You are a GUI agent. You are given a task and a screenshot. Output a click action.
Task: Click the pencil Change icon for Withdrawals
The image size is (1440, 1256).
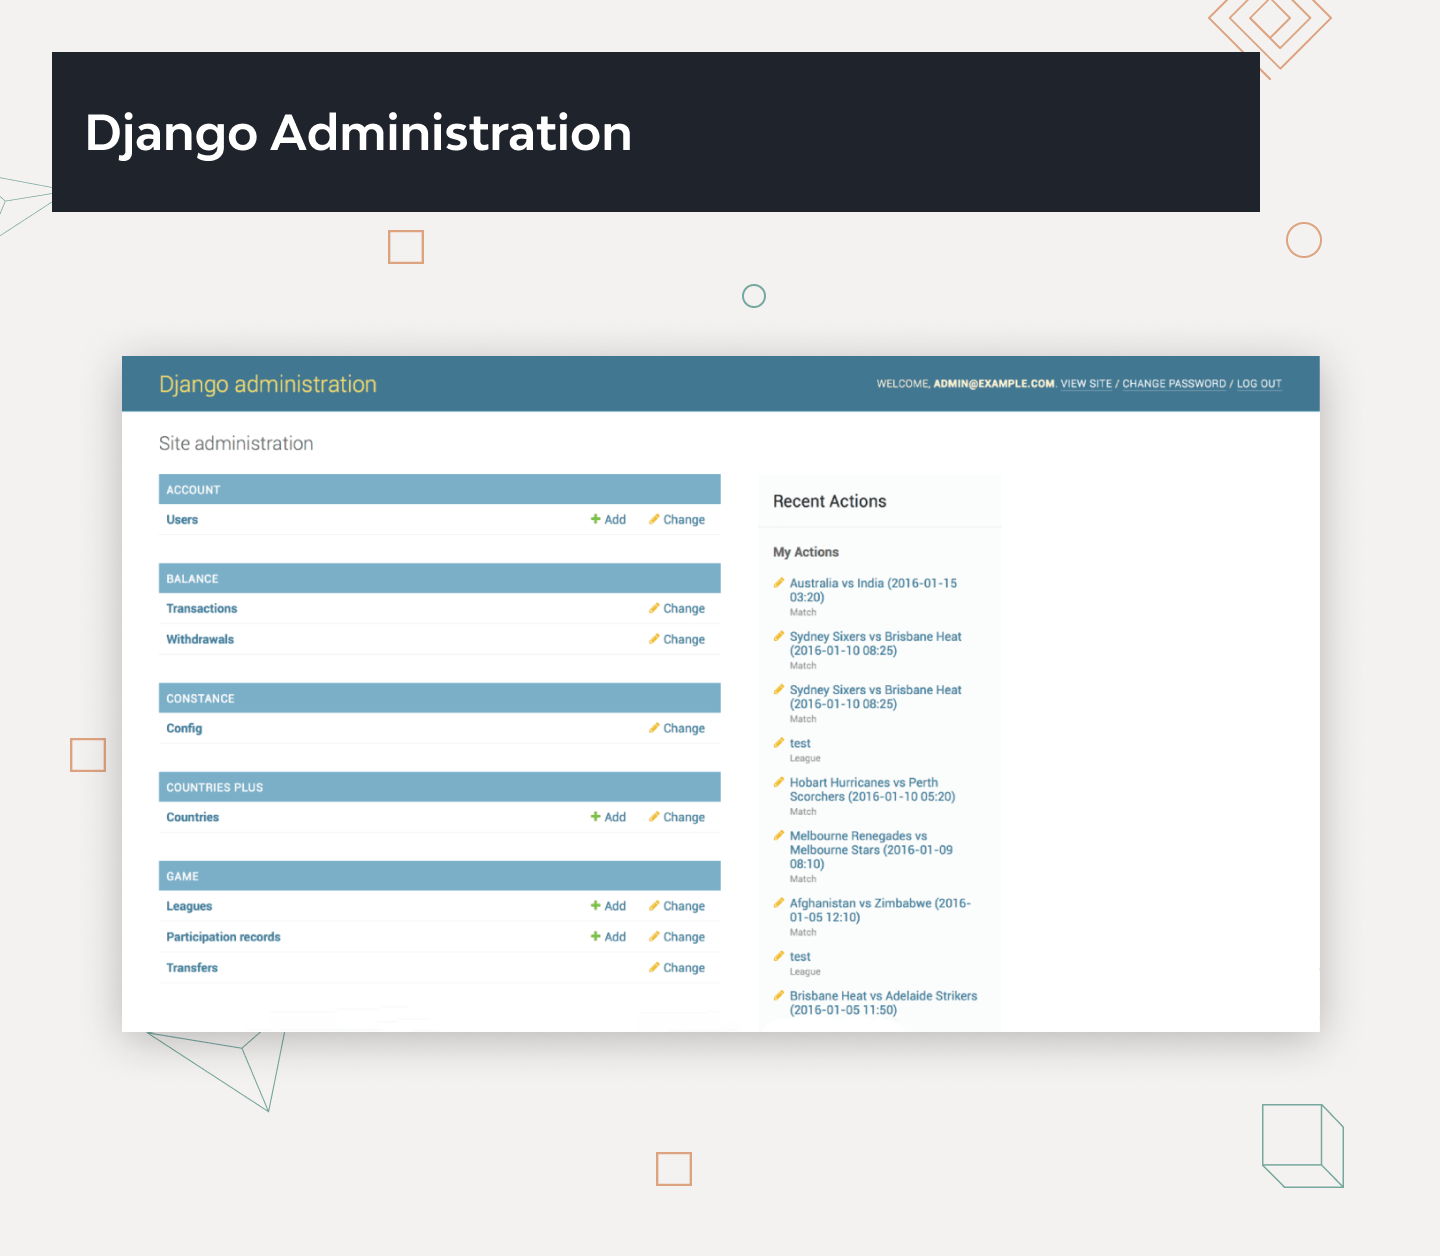click(654, 640)
